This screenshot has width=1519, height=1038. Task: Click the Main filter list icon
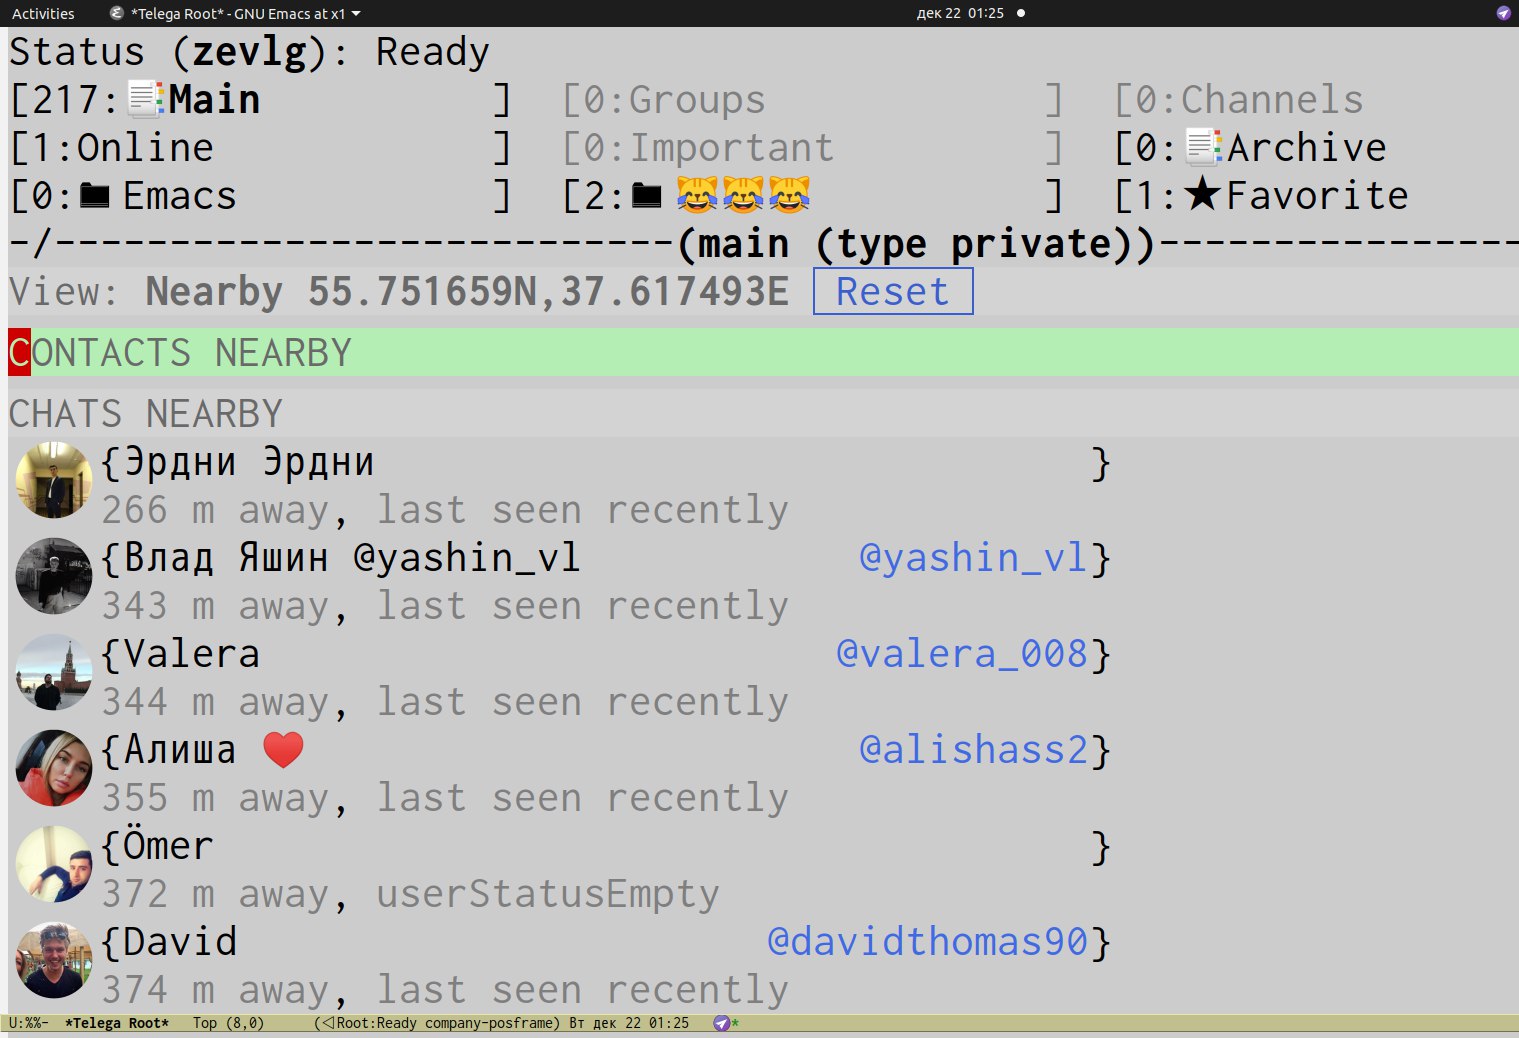tap(146, 99)
